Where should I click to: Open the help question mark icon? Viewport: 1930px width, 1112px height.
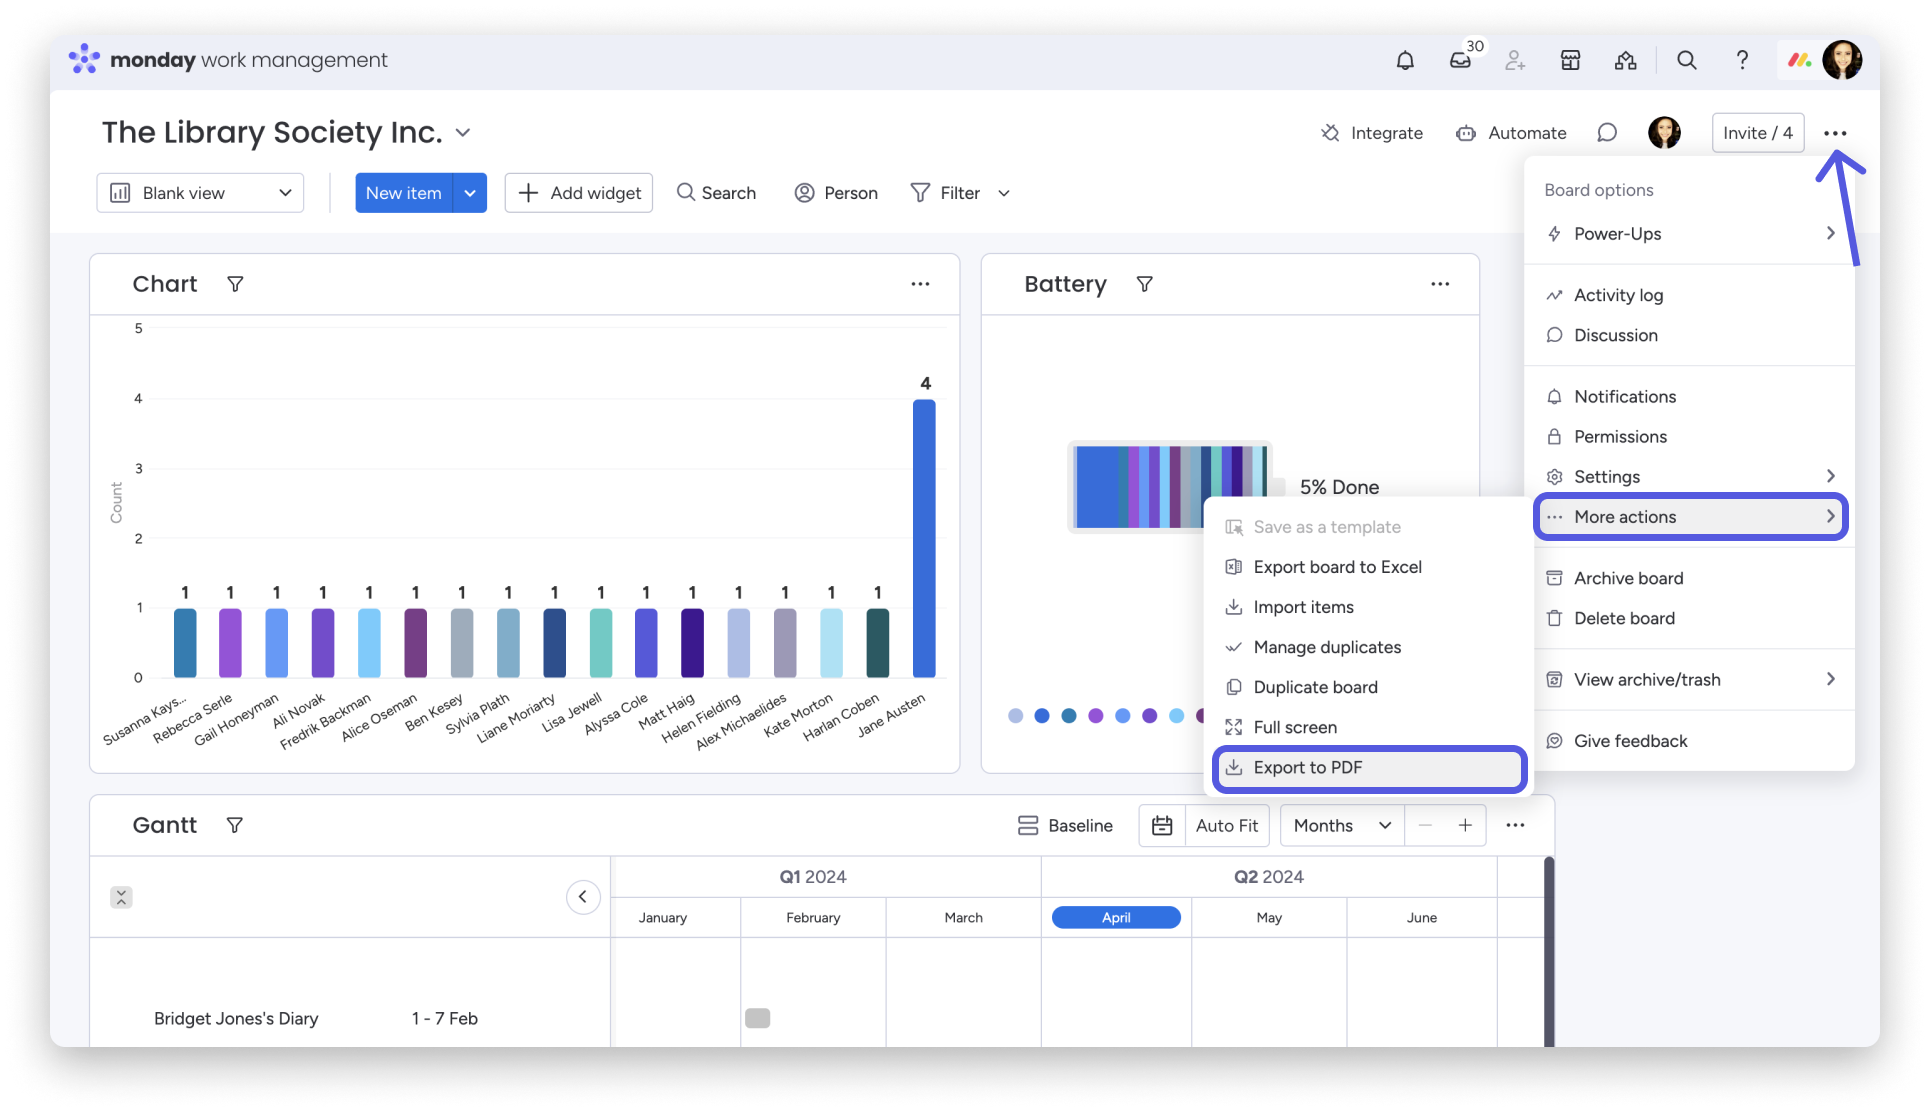point(1742,60)
